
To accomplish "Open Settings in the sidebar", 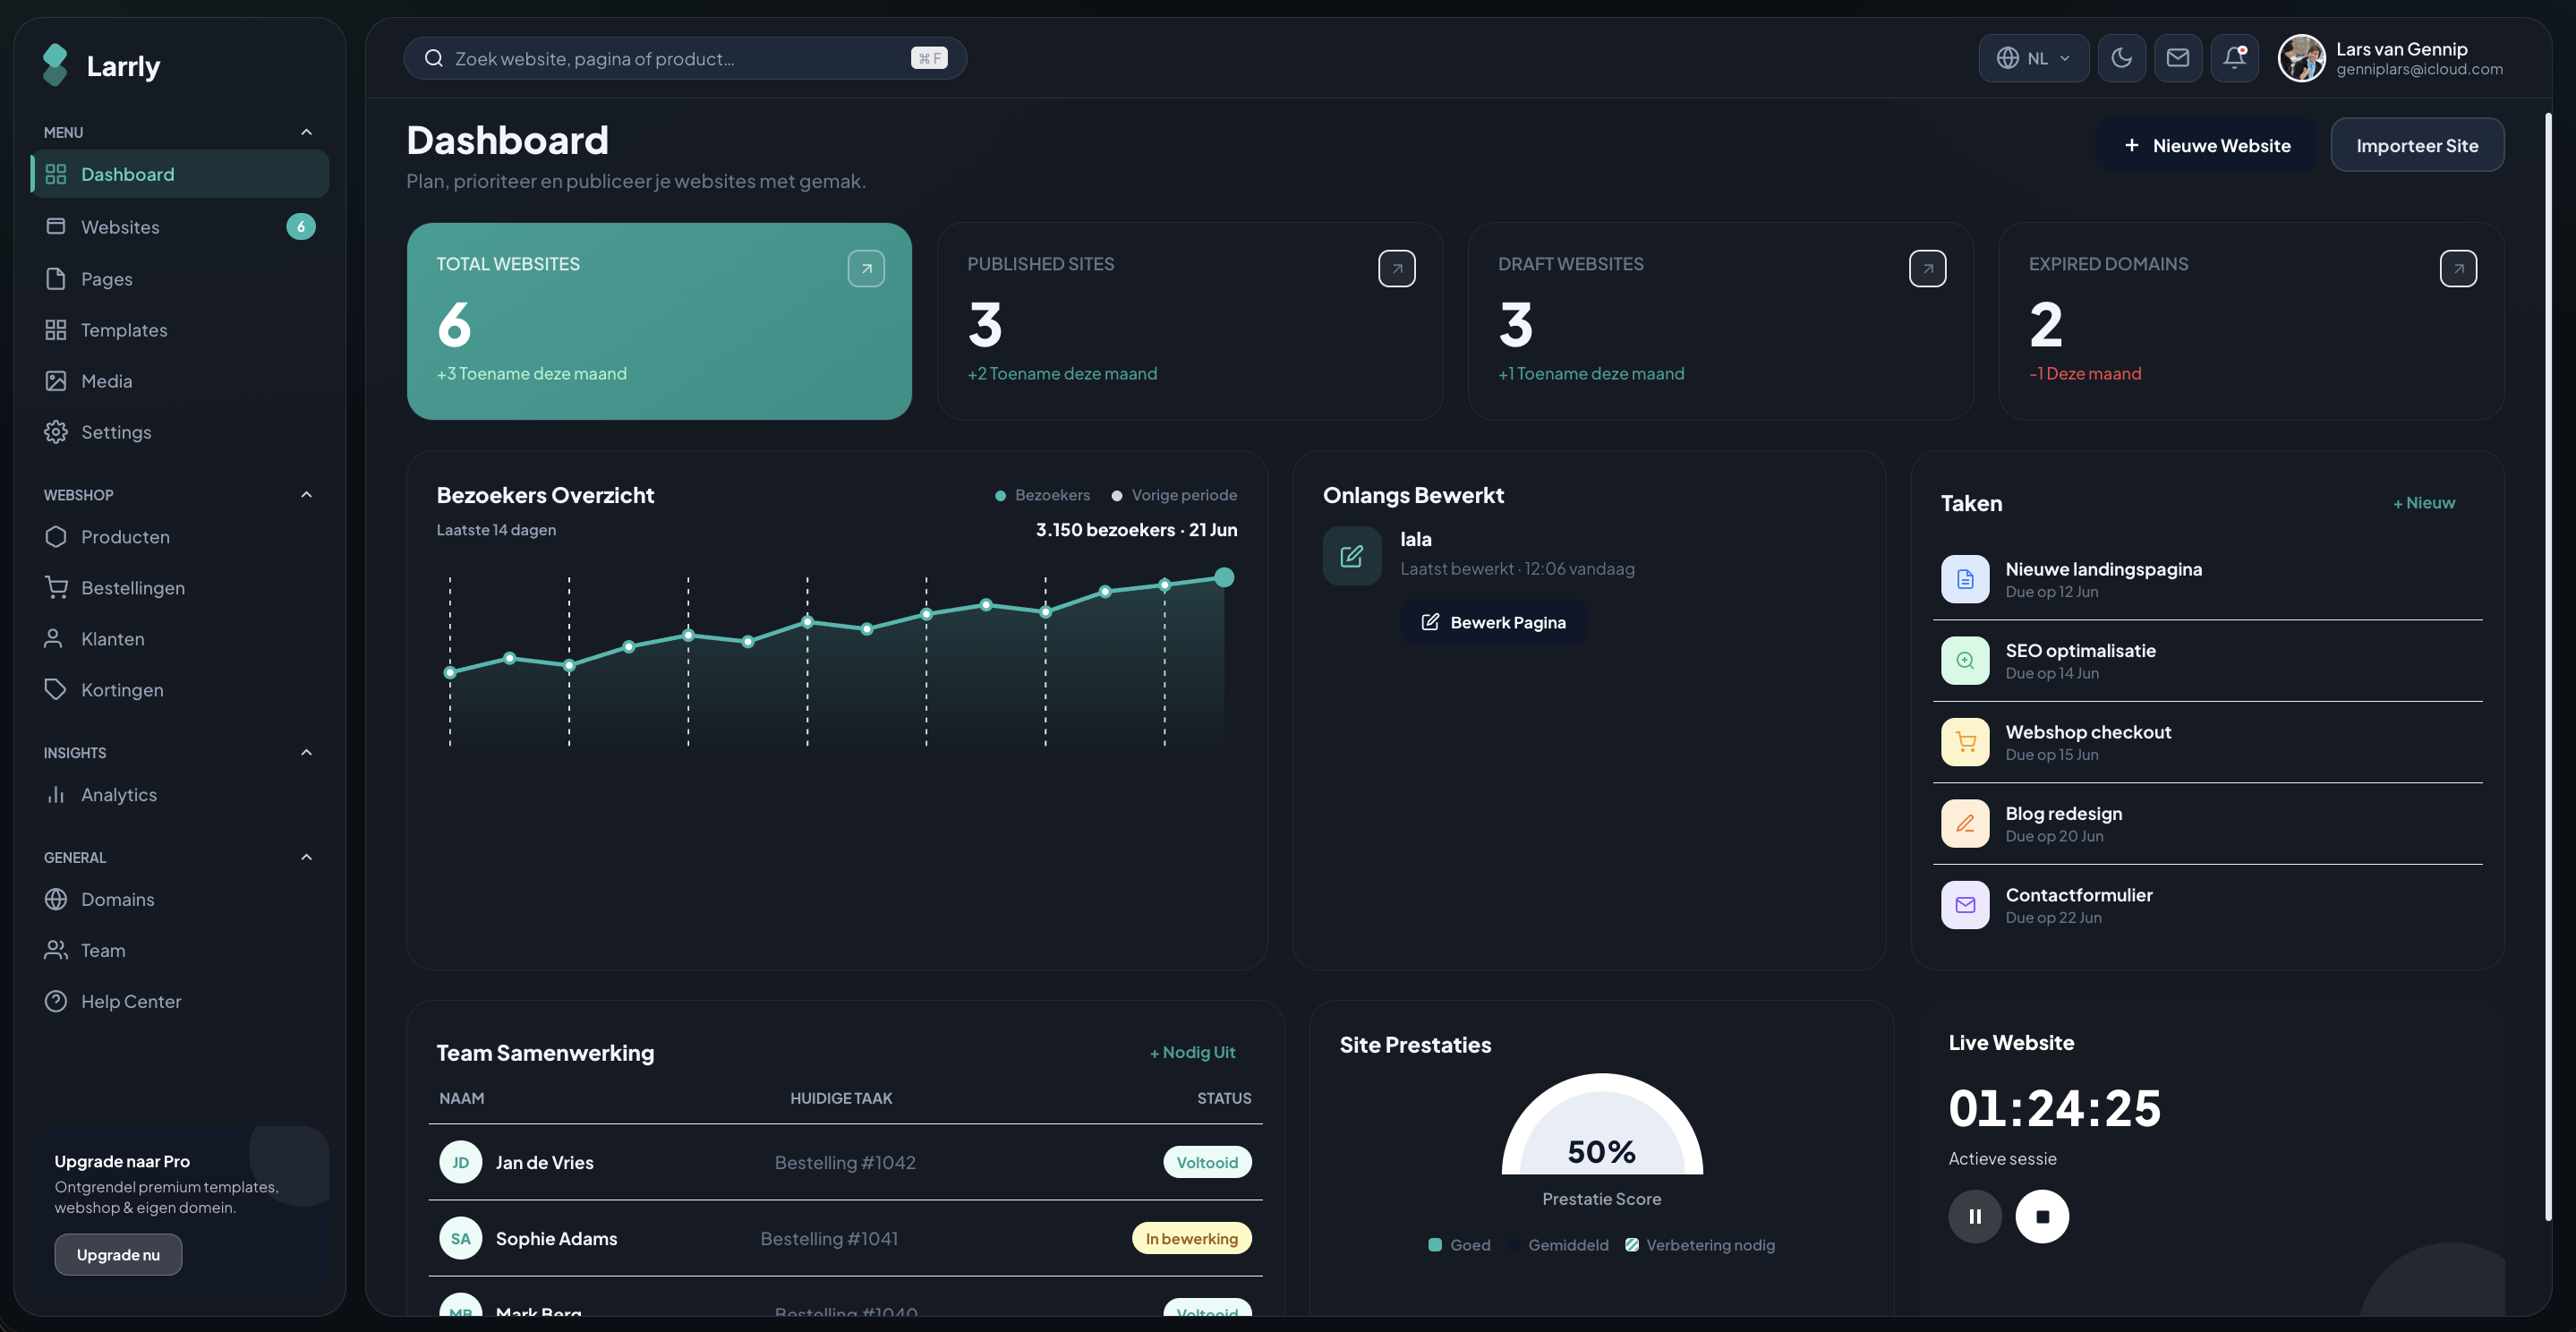I will click(180, 432).
